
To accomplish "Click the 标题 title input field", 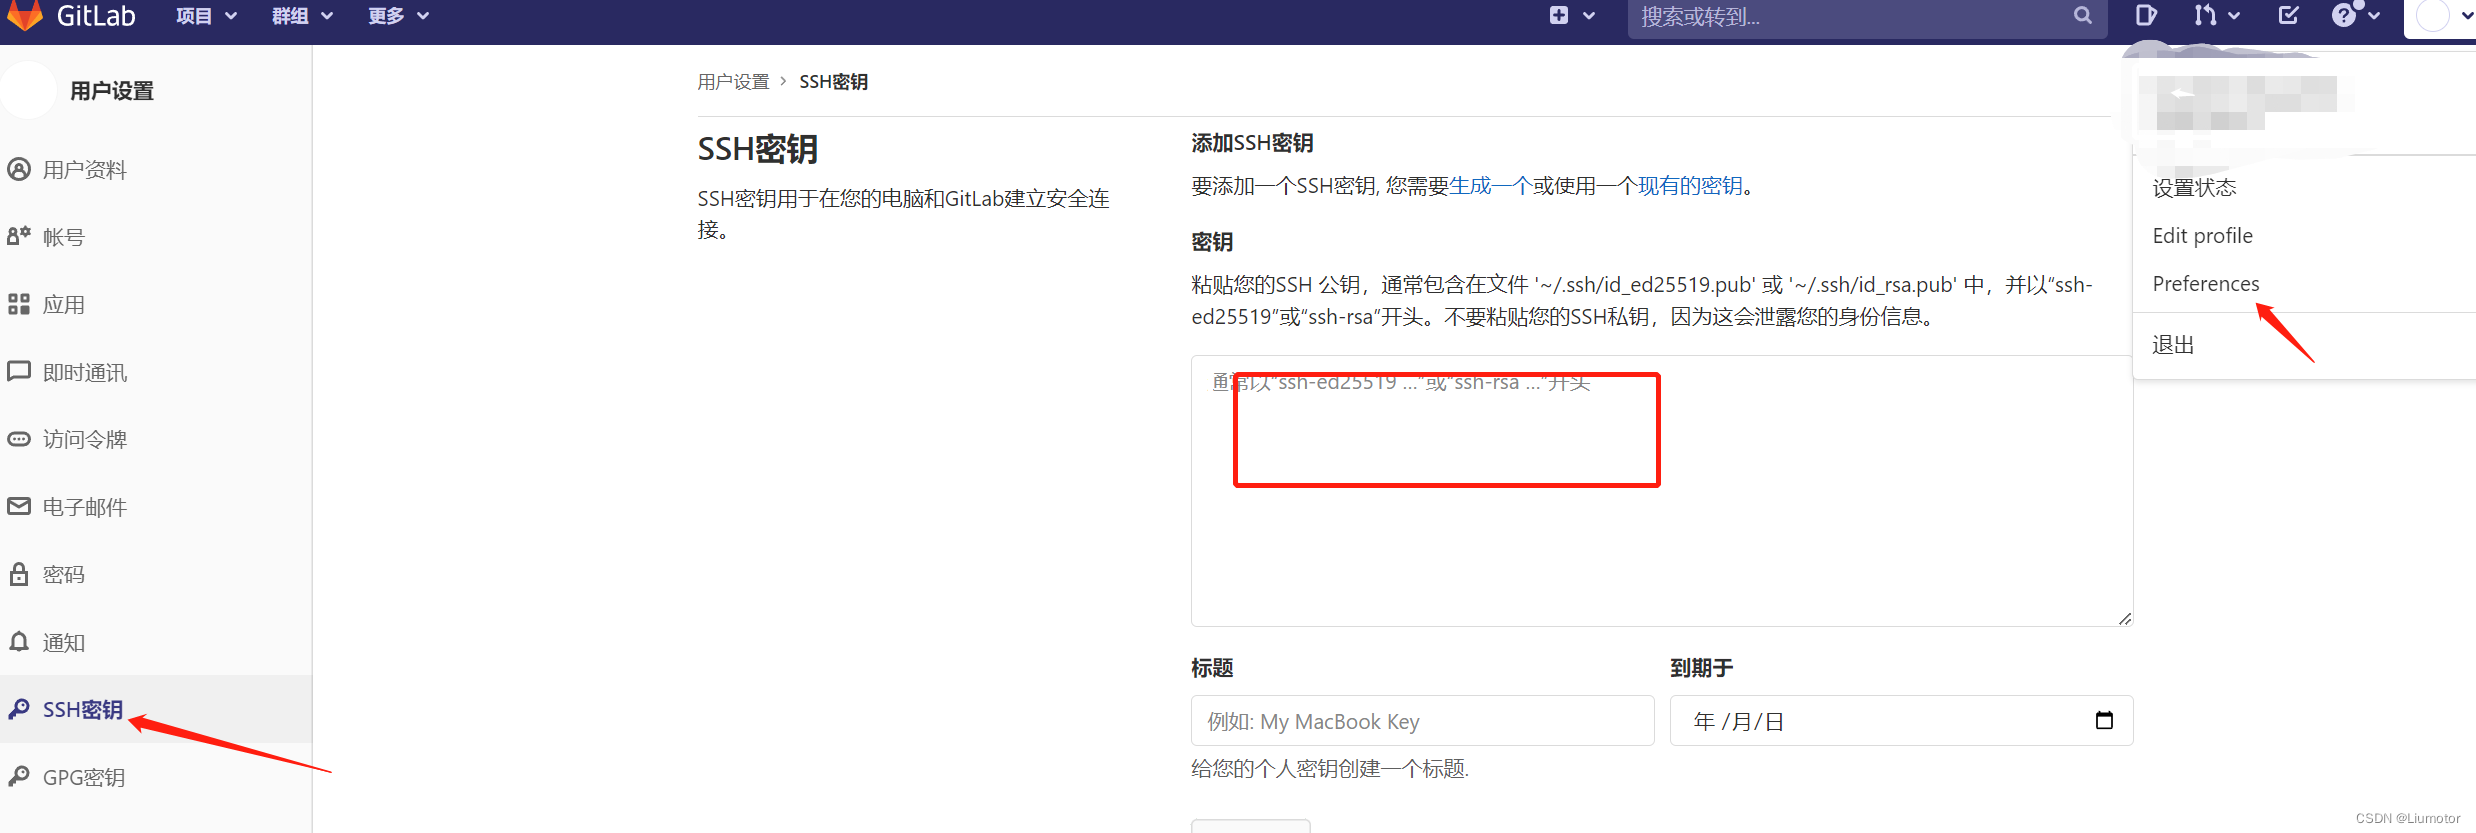I will 1422,721.
